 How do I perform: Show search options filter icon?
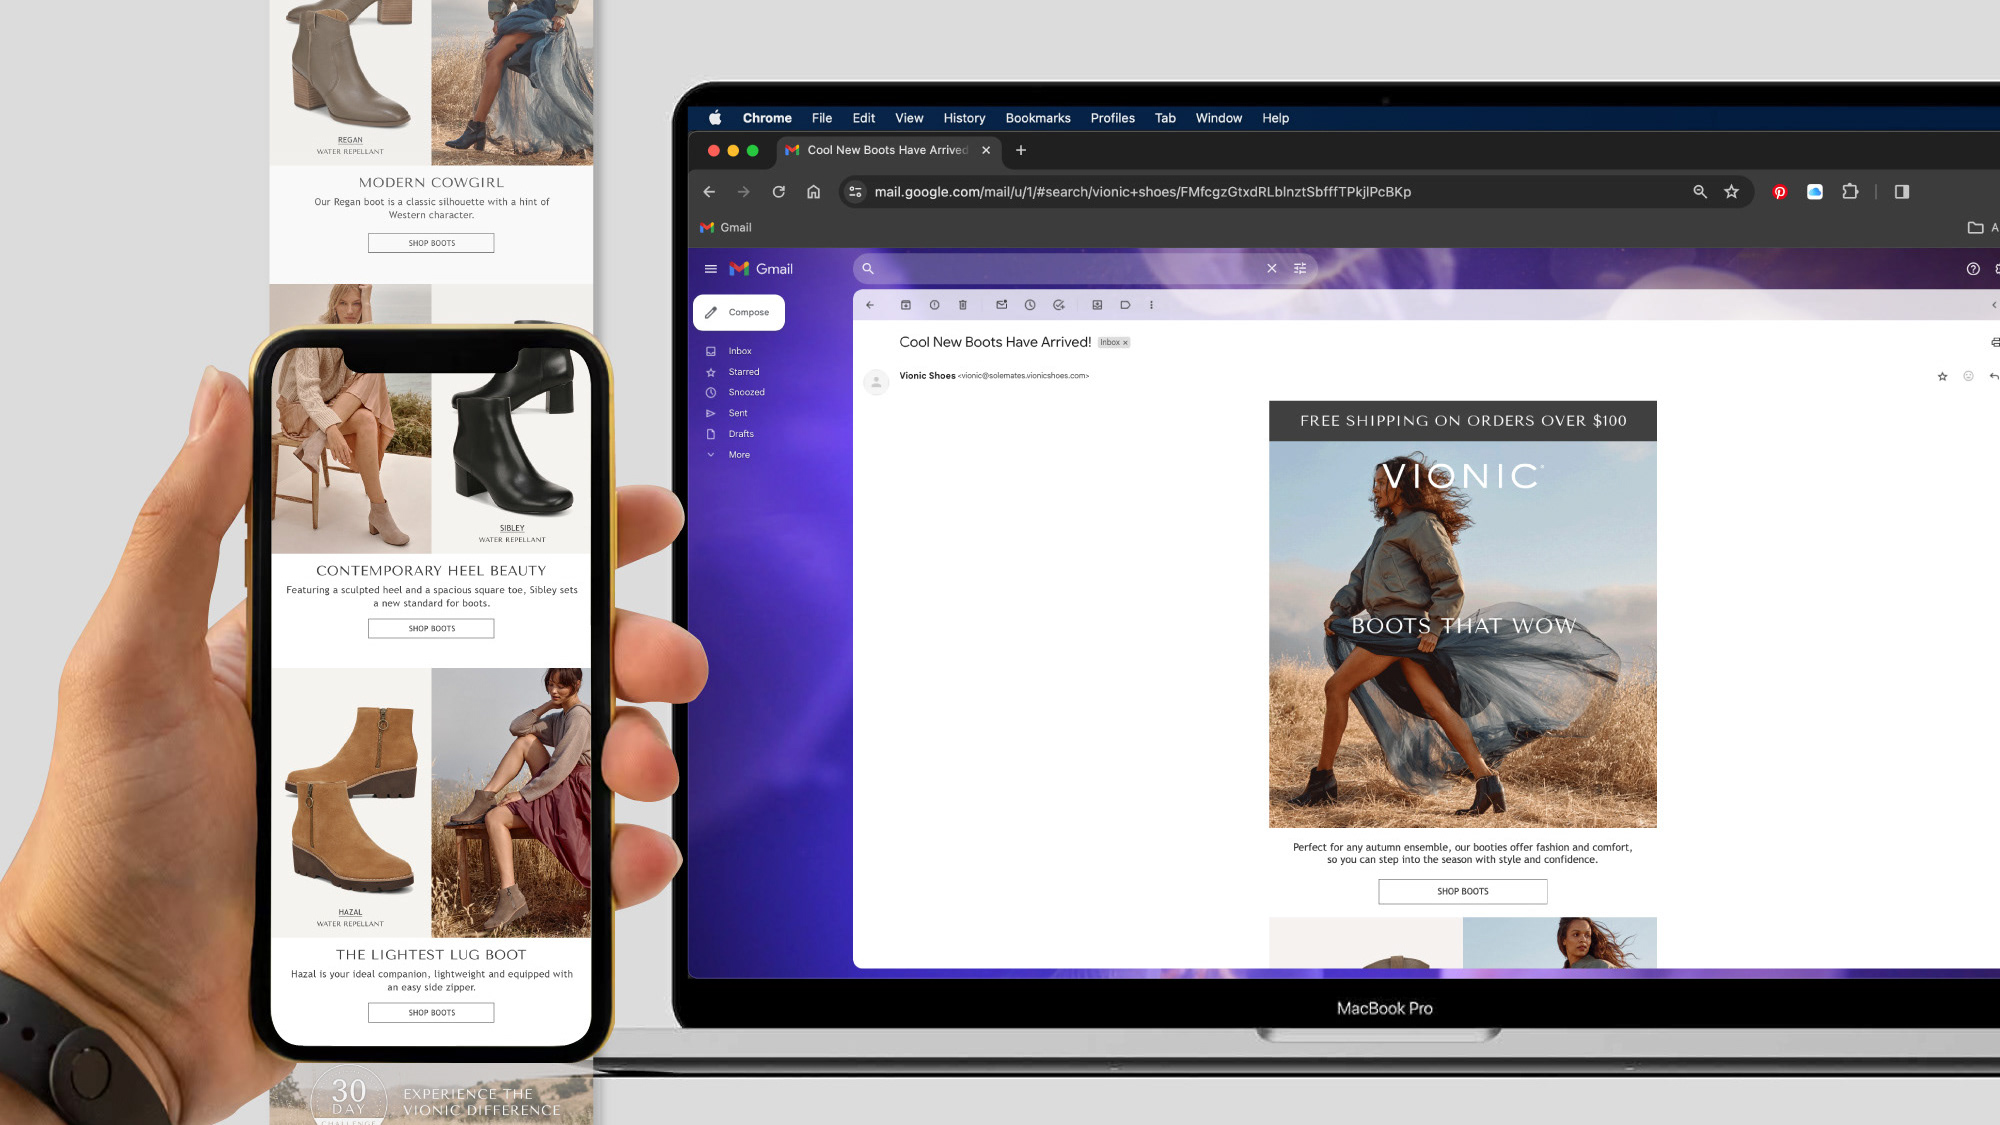[x=1300, y=268]
